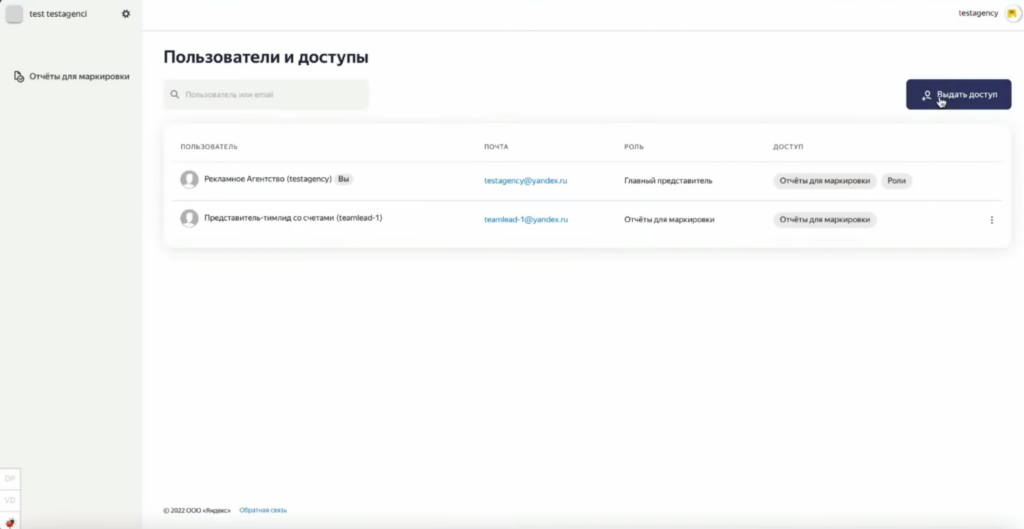Click the Отчёты для маркировки sidebar icon
Viewport: 1024px width, 529px height.
click(19, 76)
